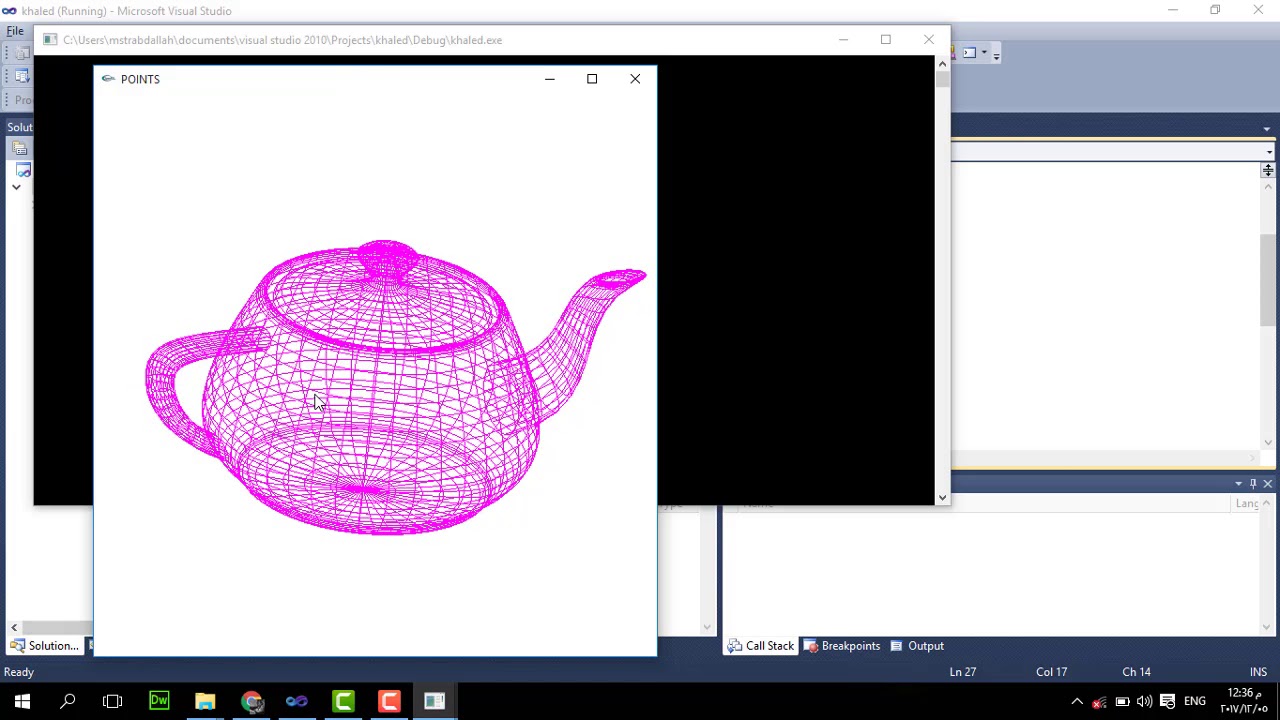The image size is (1280, 720).
Task: Minimize the POINTS OpenGL window
Action: (549, 79)
